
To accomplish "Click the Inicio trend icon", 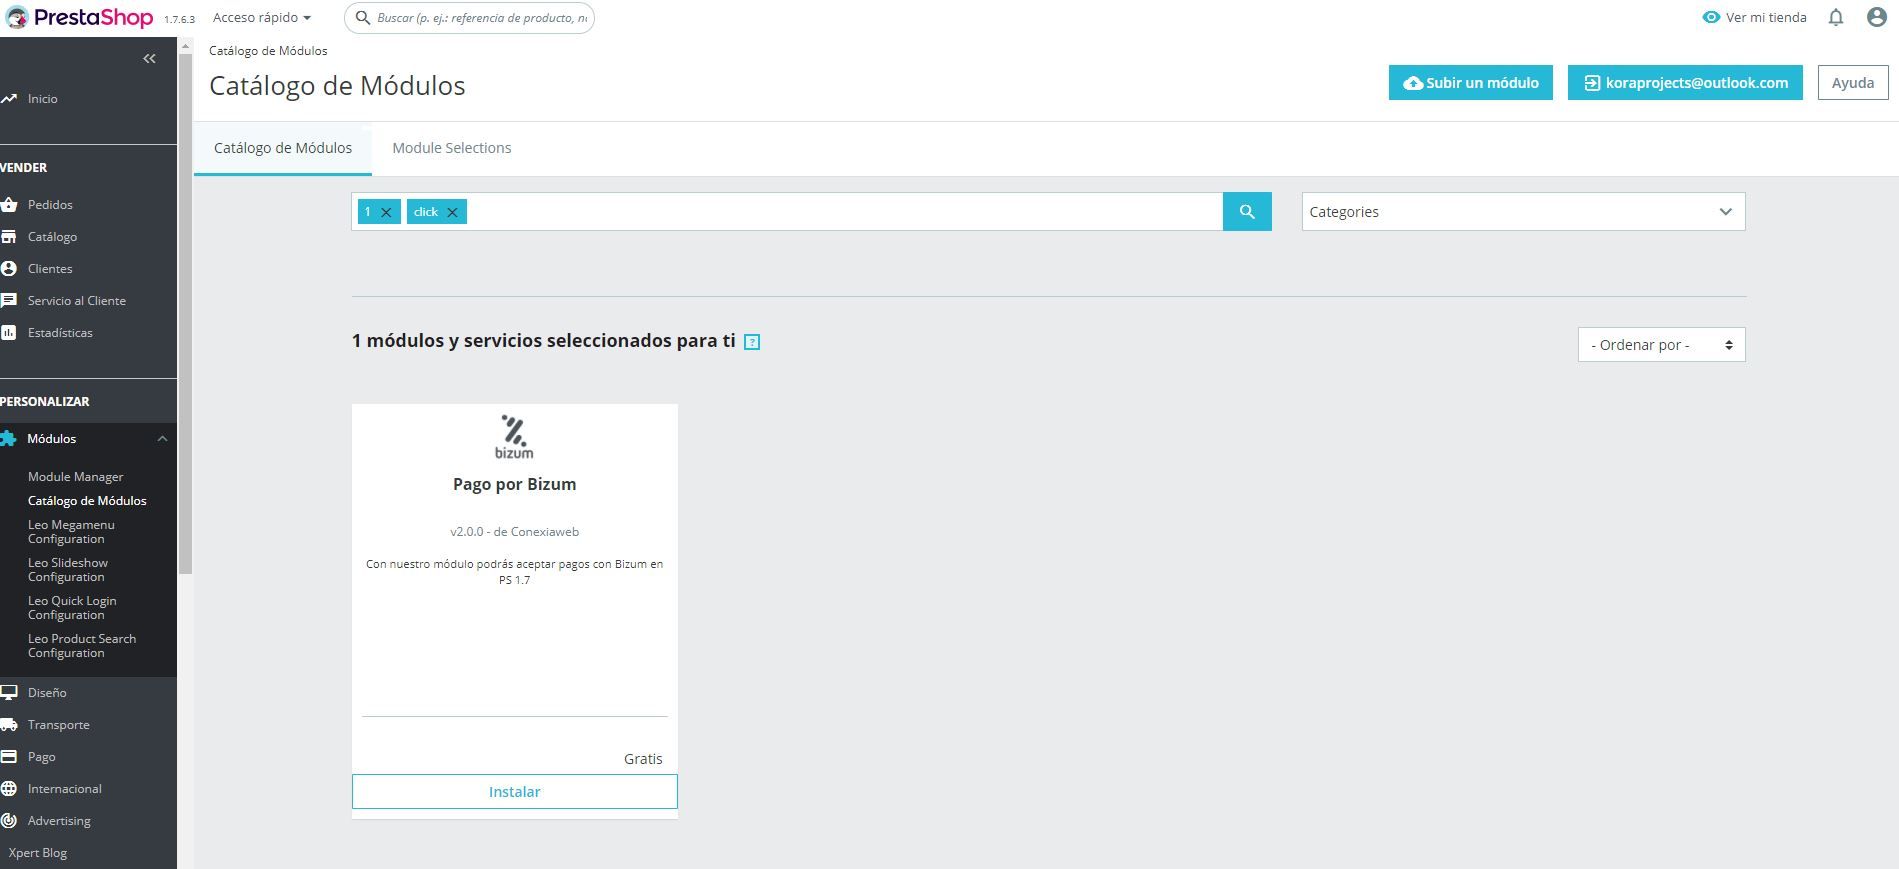I will (x=9, y=99).
